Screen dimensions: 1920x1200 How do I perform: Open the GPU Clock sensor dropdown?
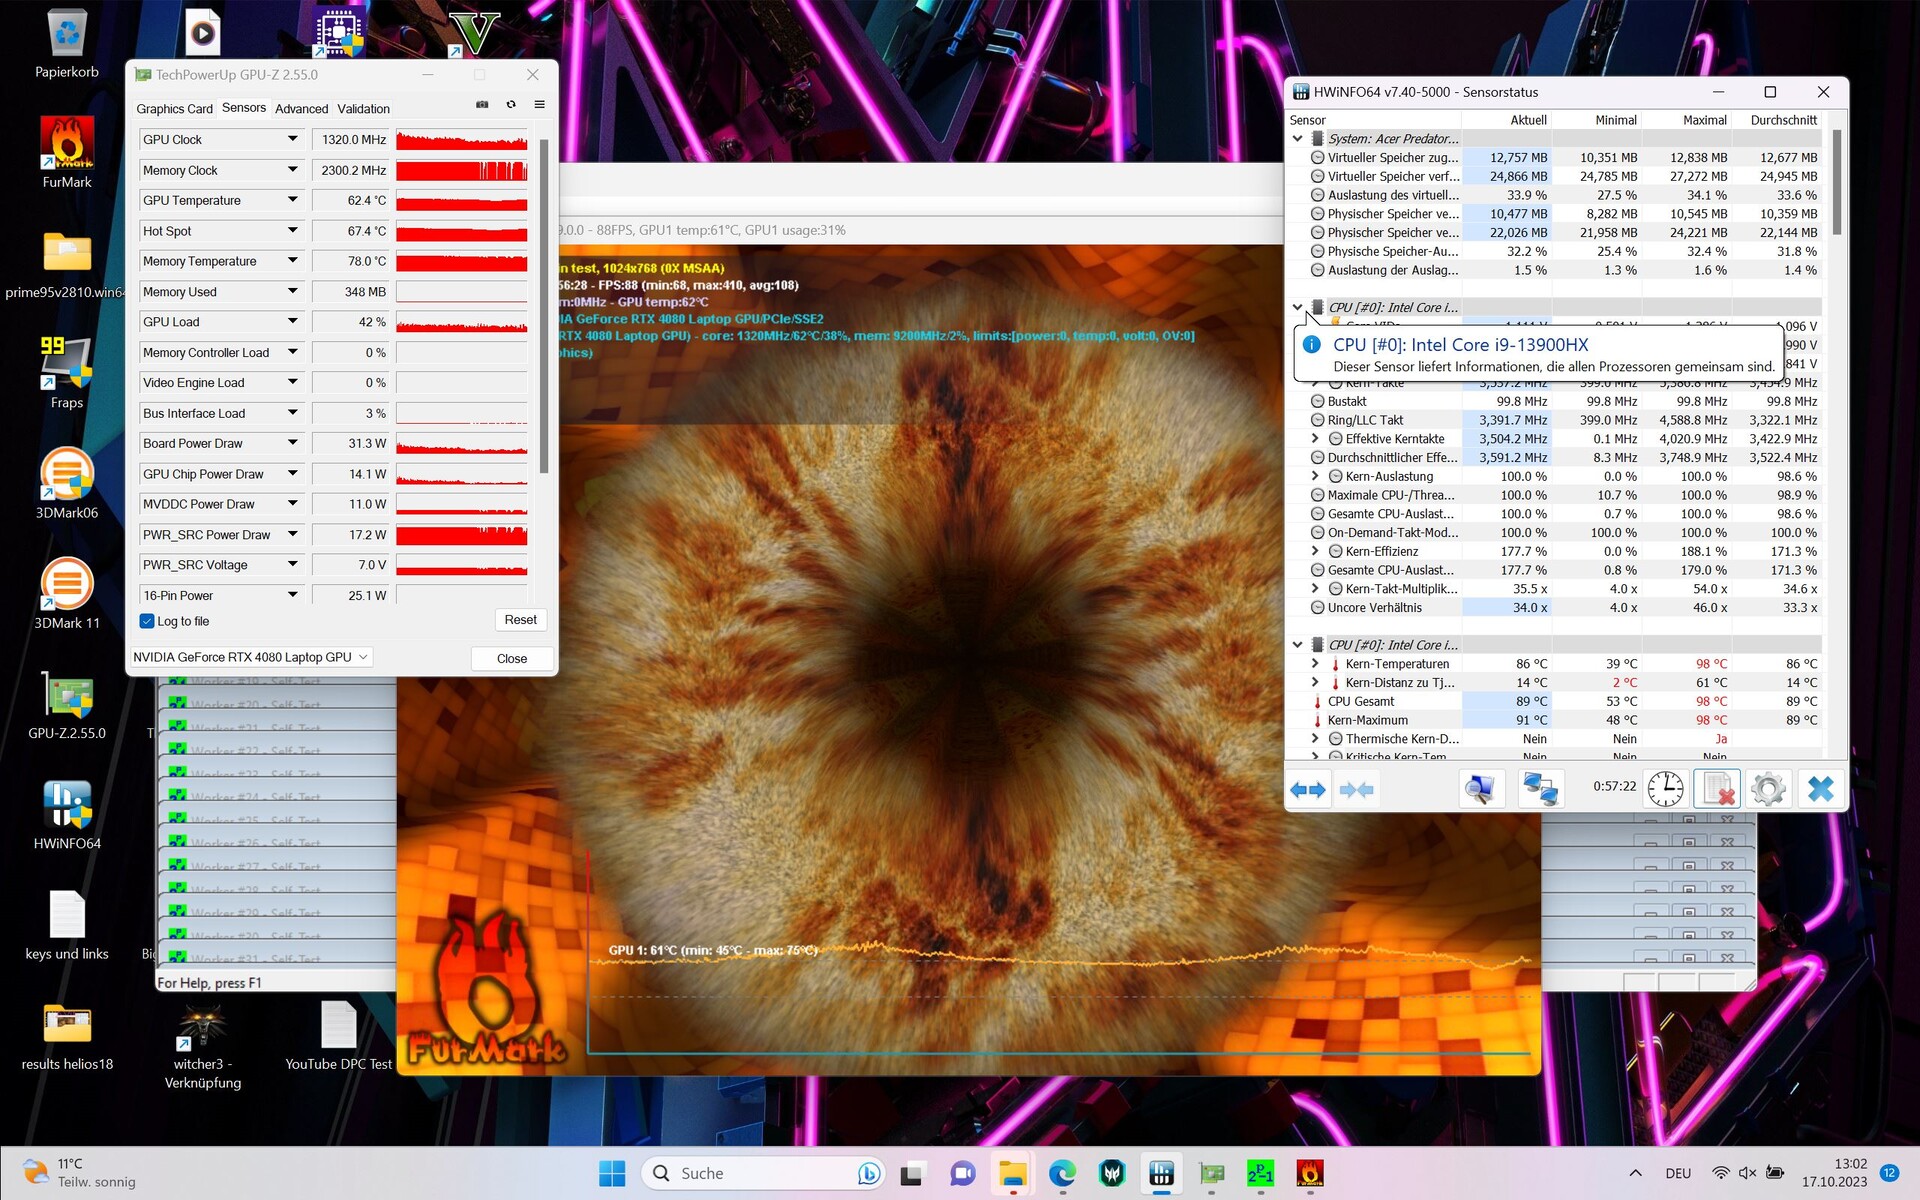(293, 139)
